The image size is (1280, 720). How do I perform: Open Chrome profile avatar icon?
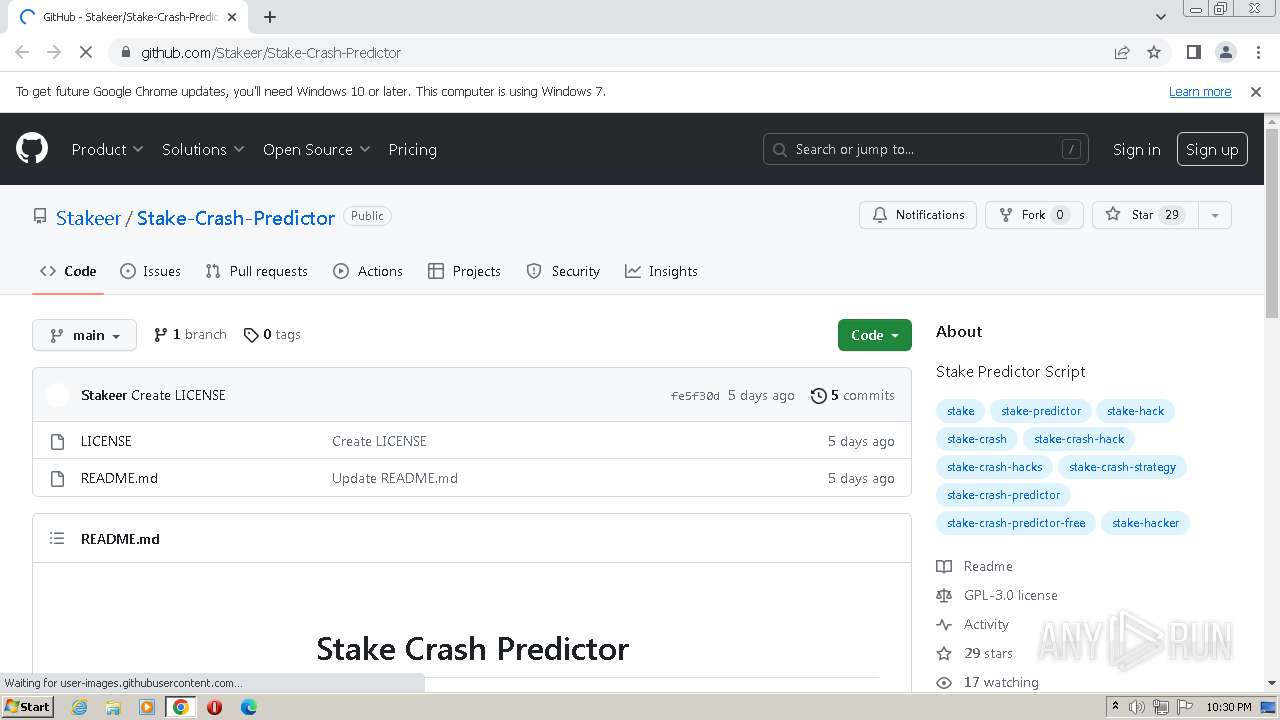coord(1225,52)
